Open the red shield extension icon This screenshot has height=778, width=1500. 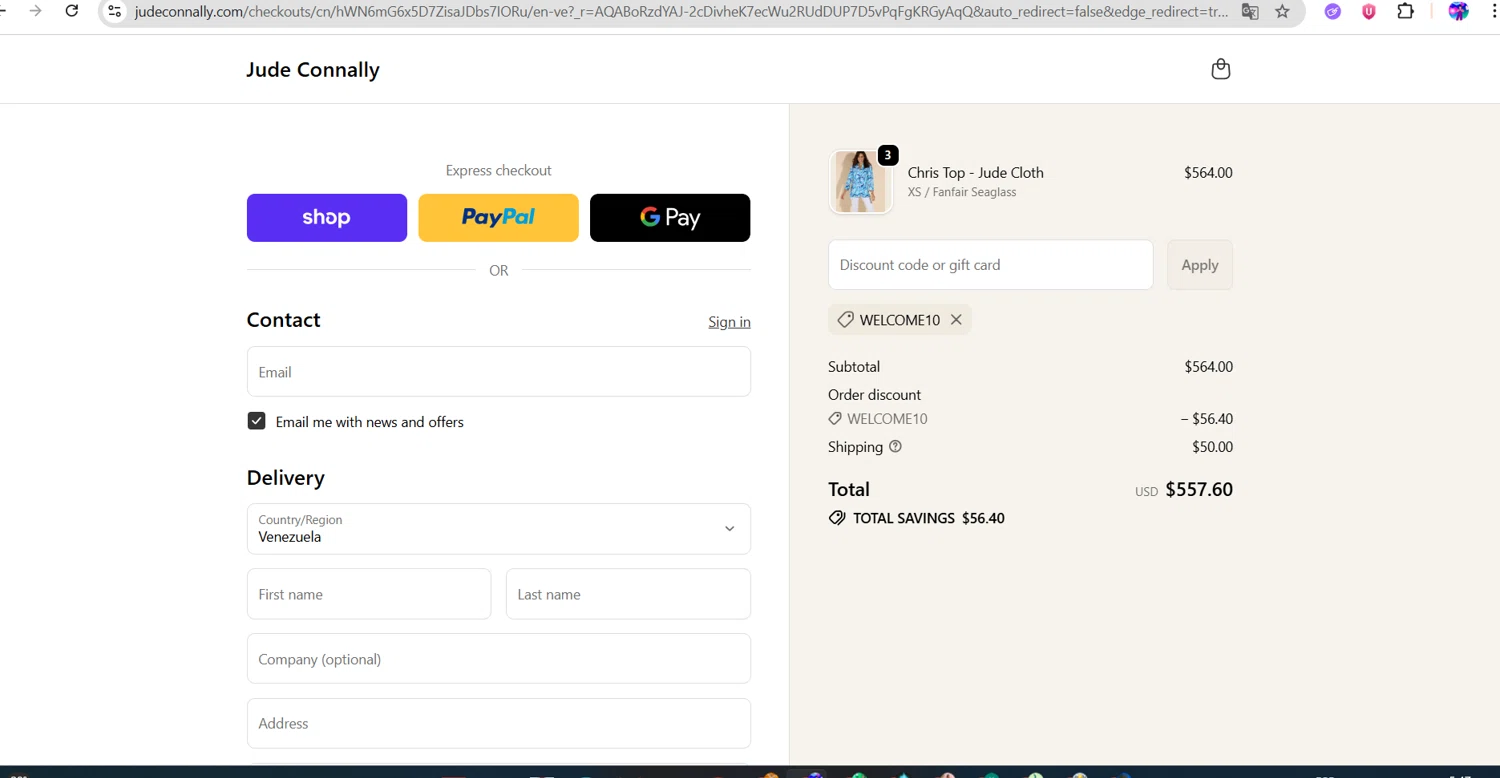click(1369, 11)
